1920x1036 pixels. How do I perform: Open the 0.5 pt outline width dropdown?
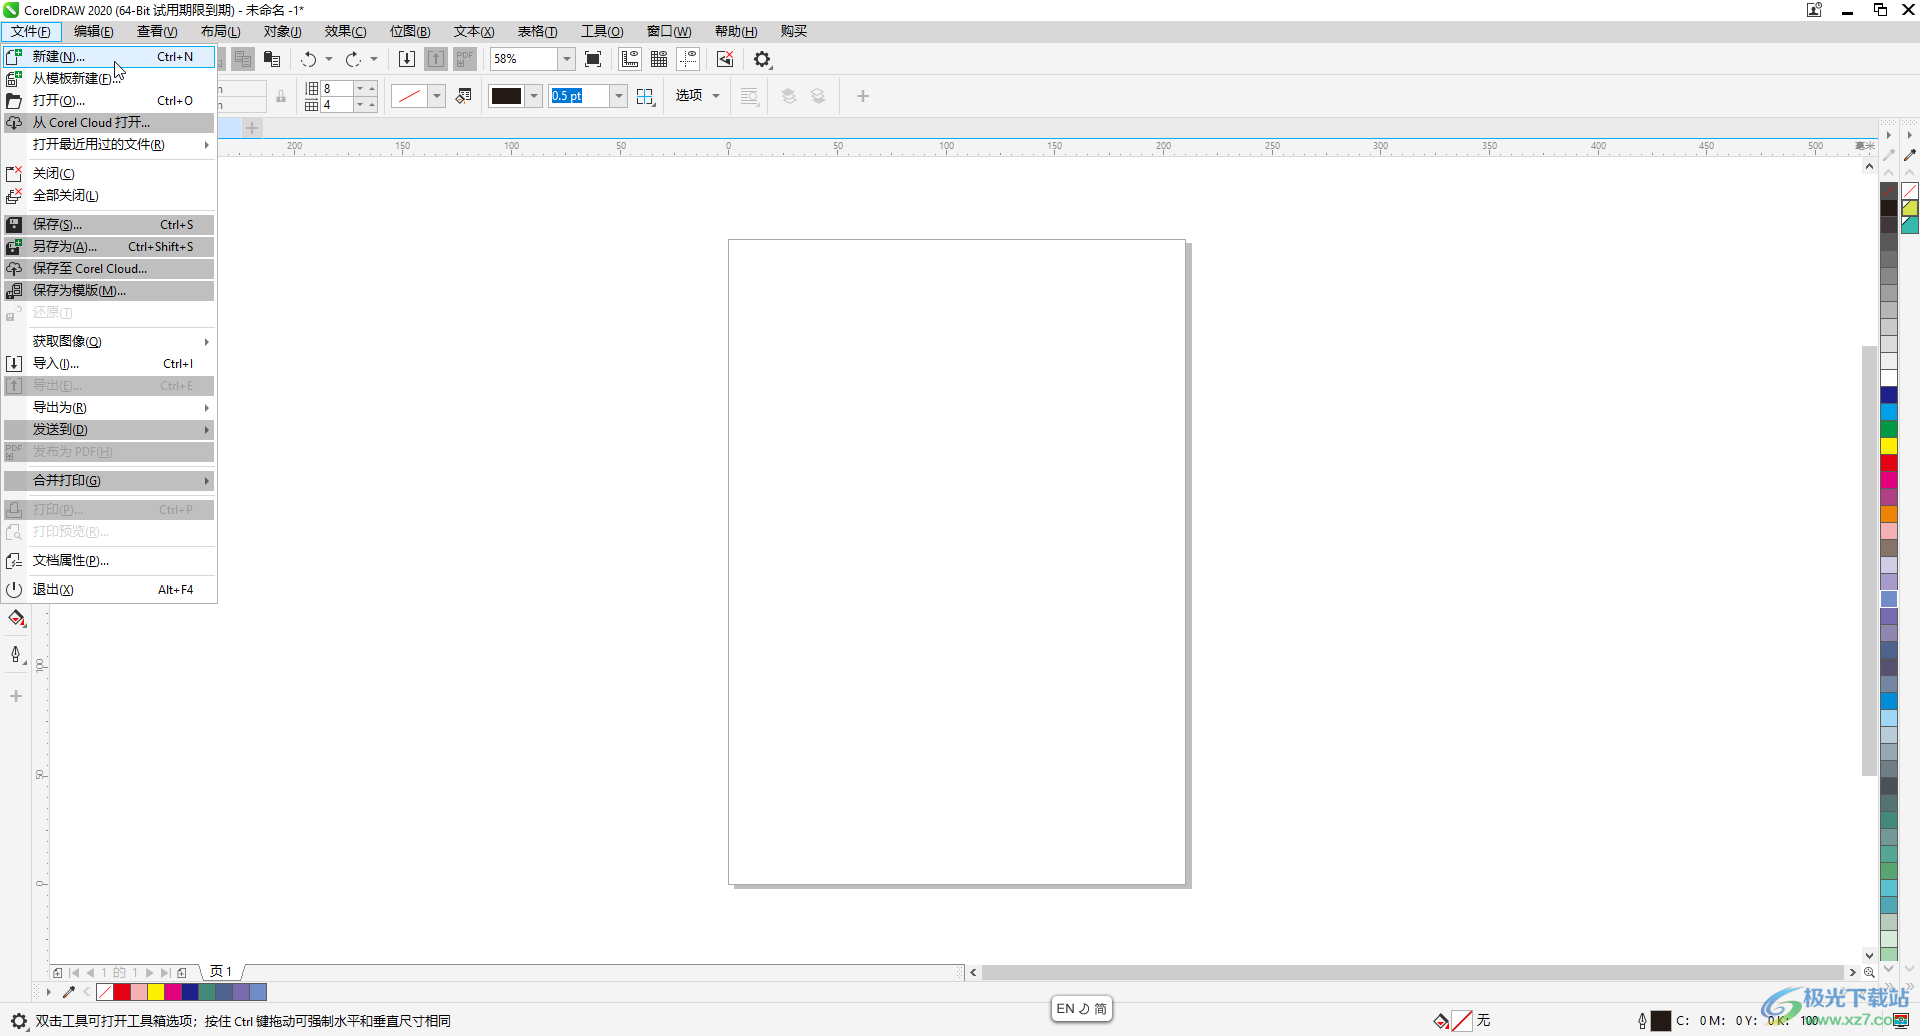pyautogui.click(x=619, y=96)
